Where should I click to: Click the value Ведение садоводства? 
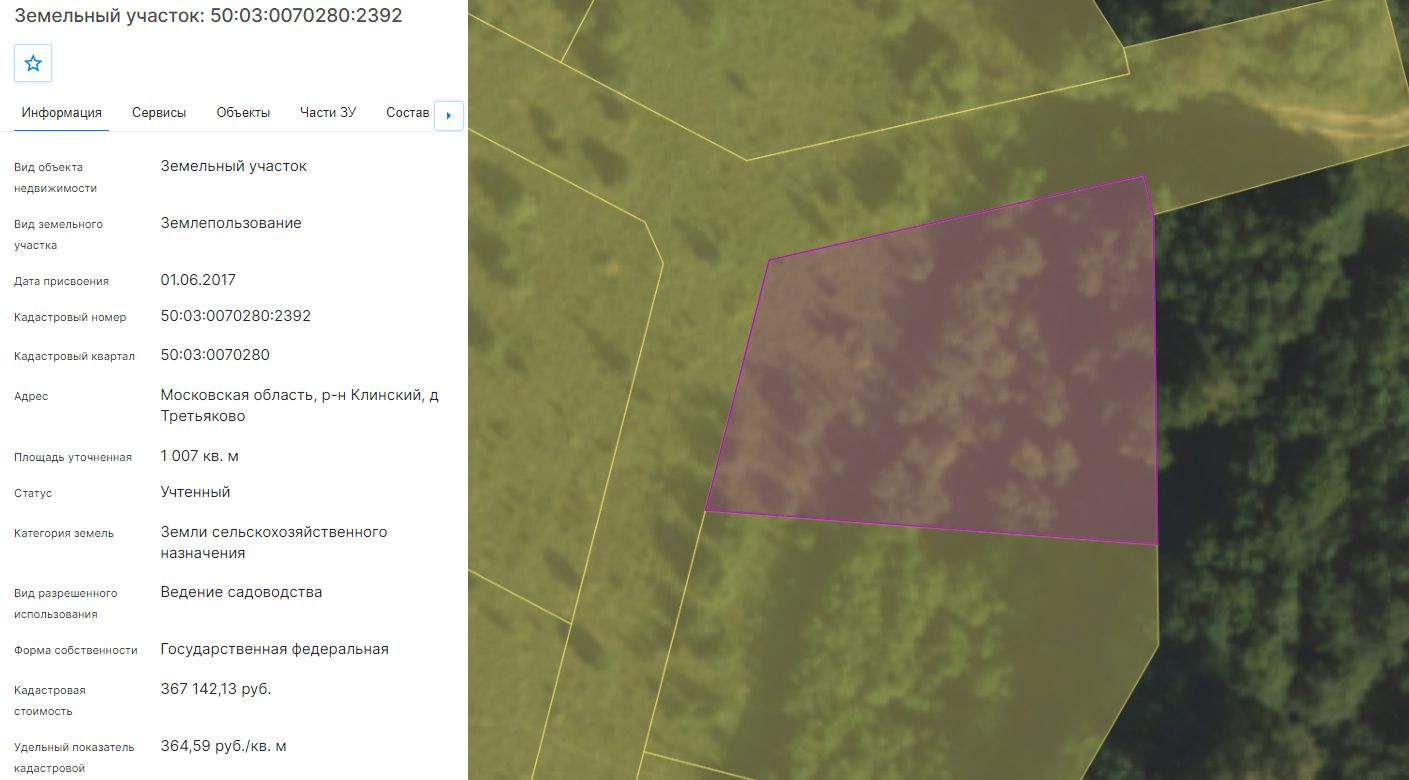[241, 592]
